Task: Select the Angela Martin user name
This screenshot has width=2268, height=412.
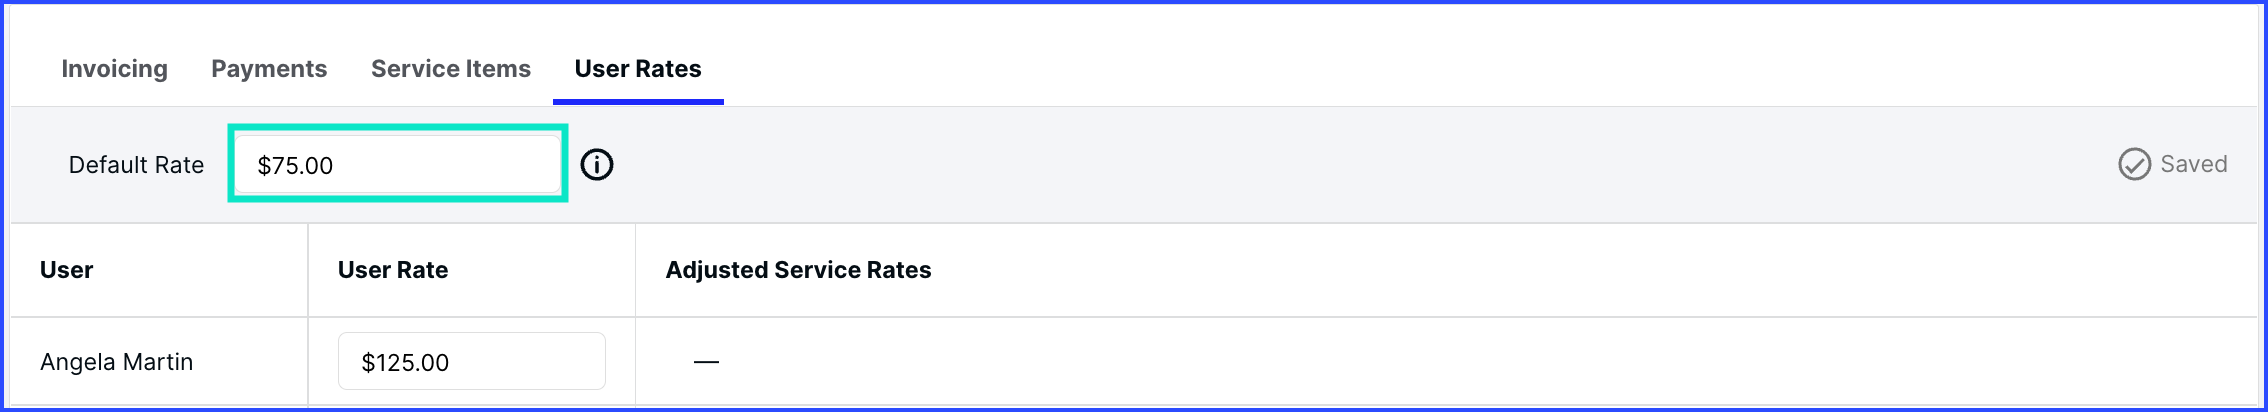Action: [x=117, y=362]
